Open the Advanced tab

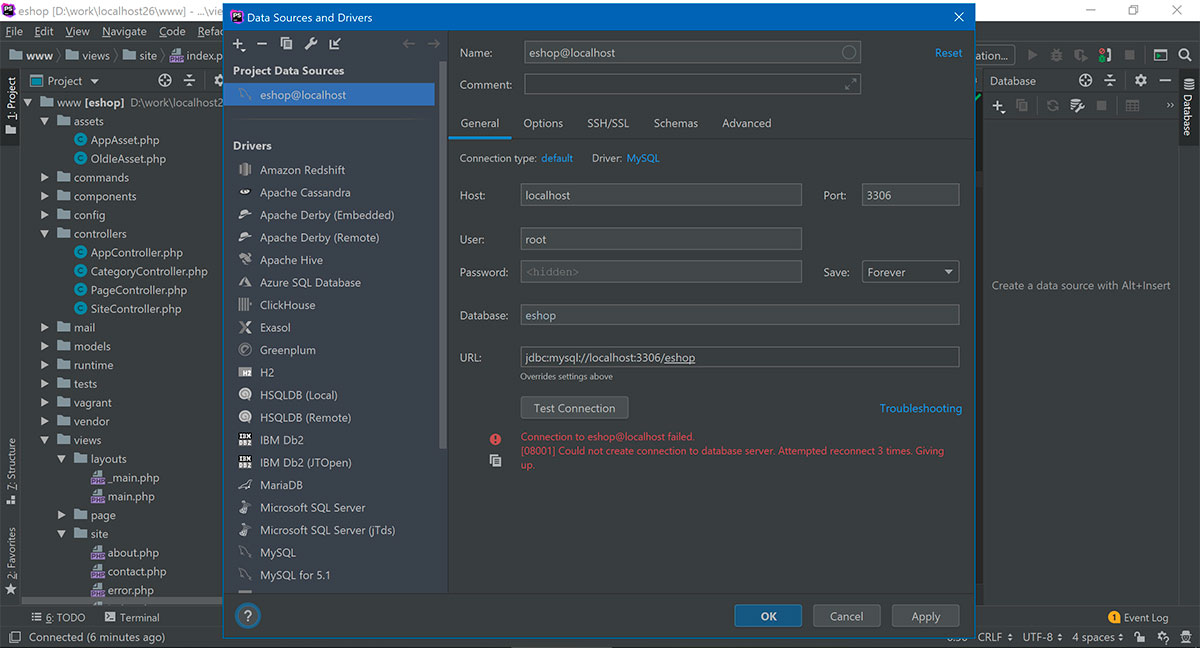pos(746,123)
